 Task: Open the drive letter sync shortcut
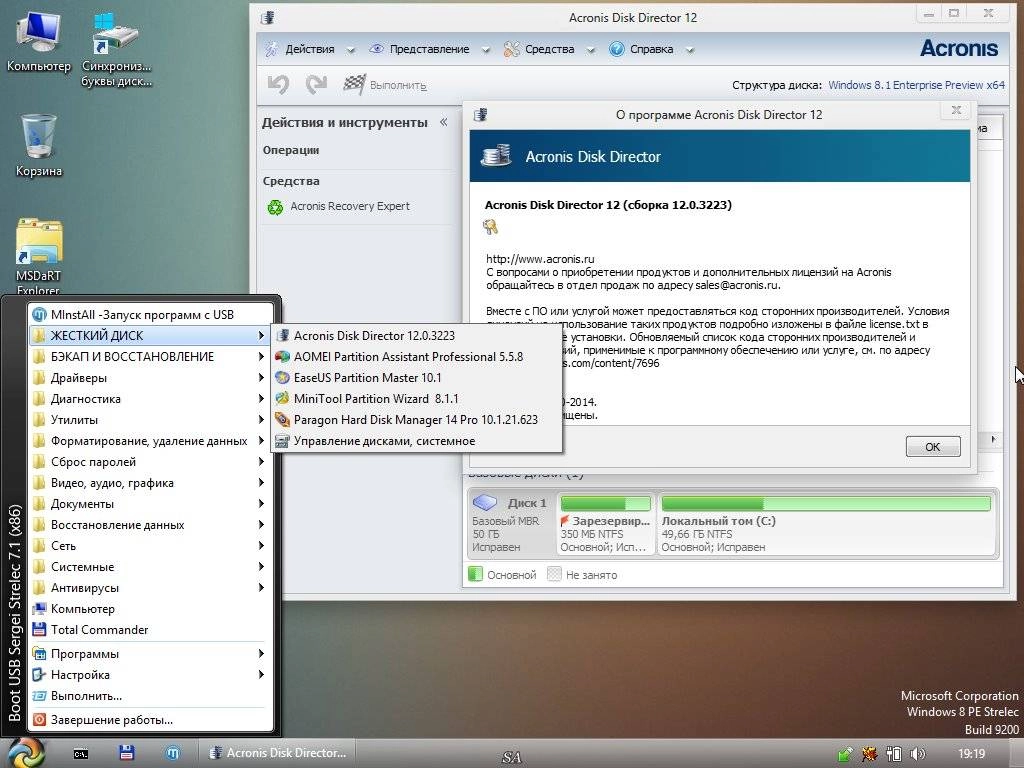click(x=116, y=49)
